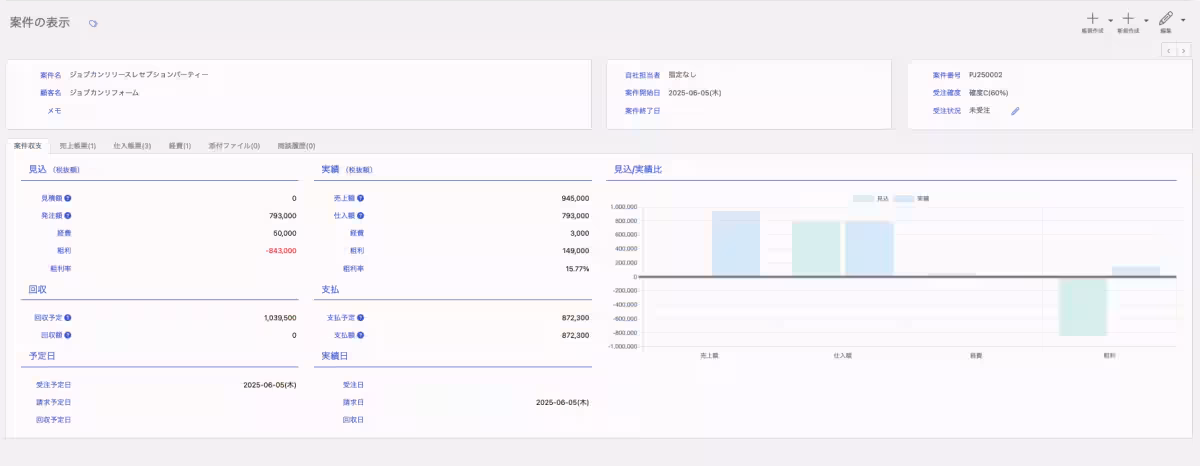
Task: Click the 149,000 実績 粗利 value
Action: [576, 250]
